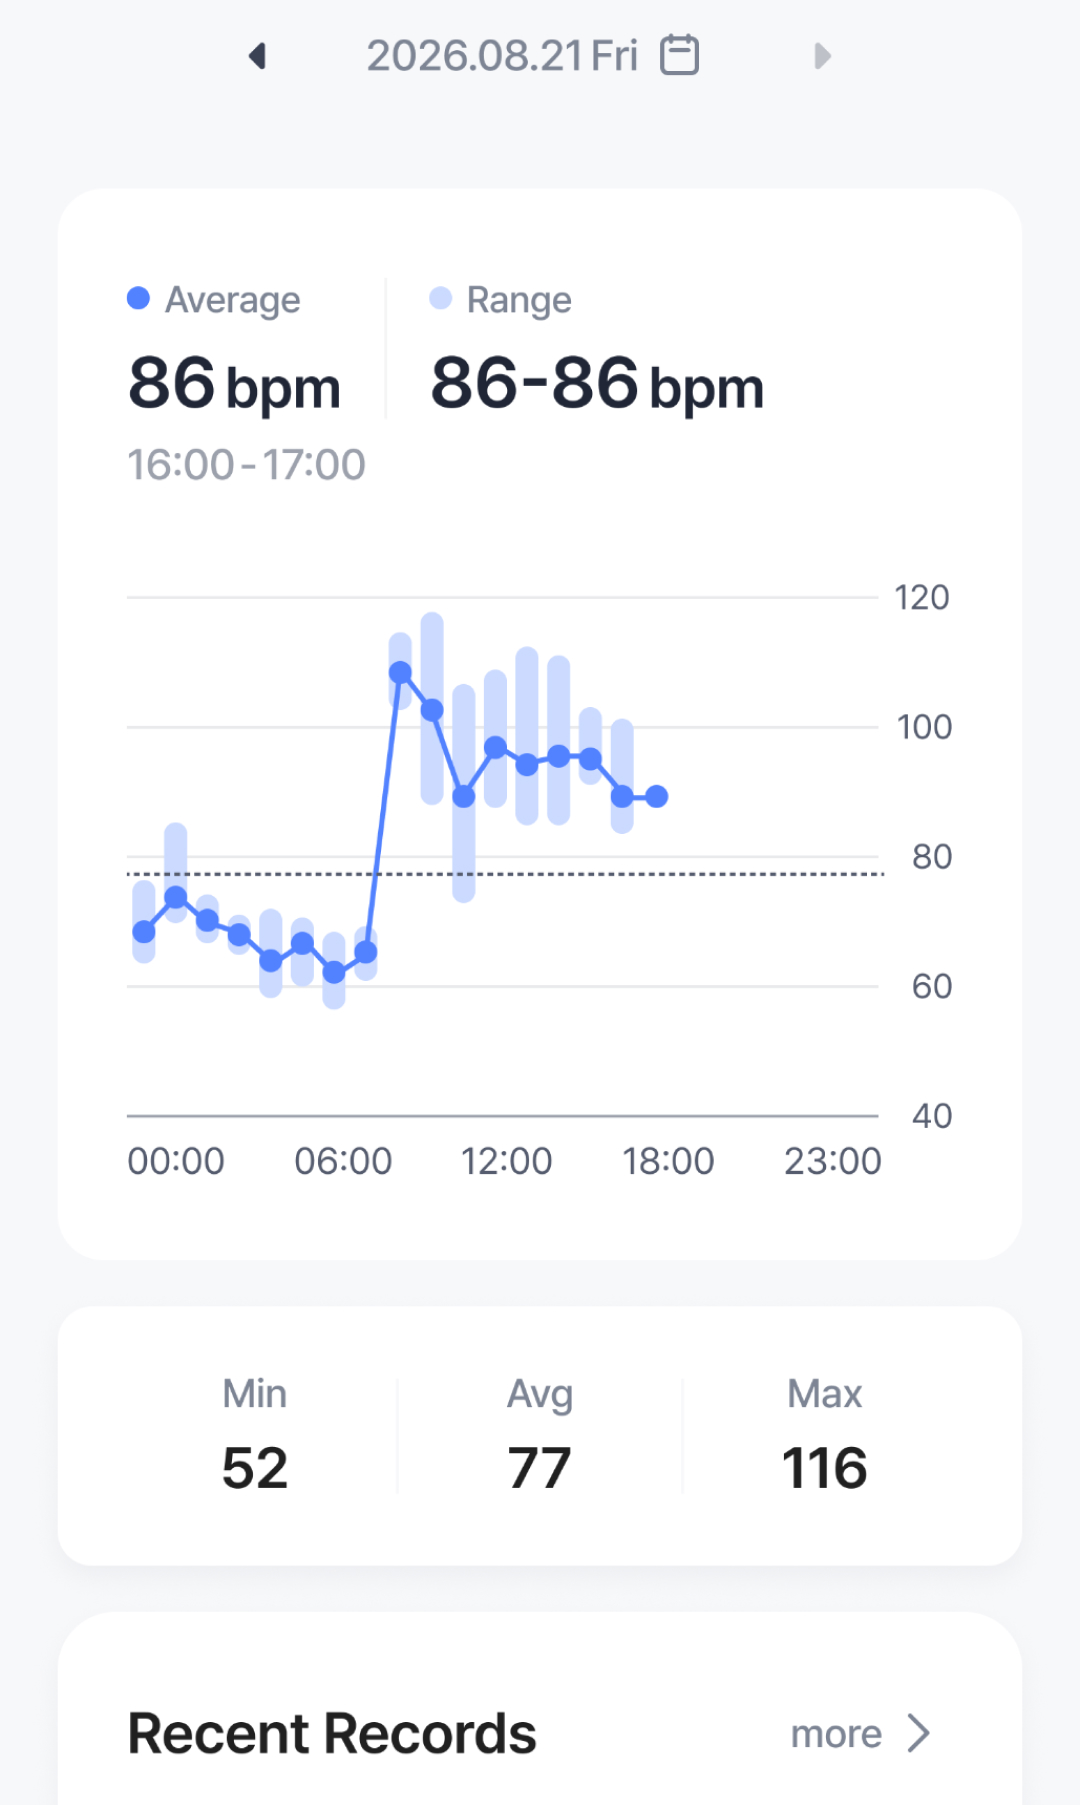Viewport: 1080px width, 1805px height.
Task: Expand Recent Records with chevron arrow
Action: tap(918, 1733)
